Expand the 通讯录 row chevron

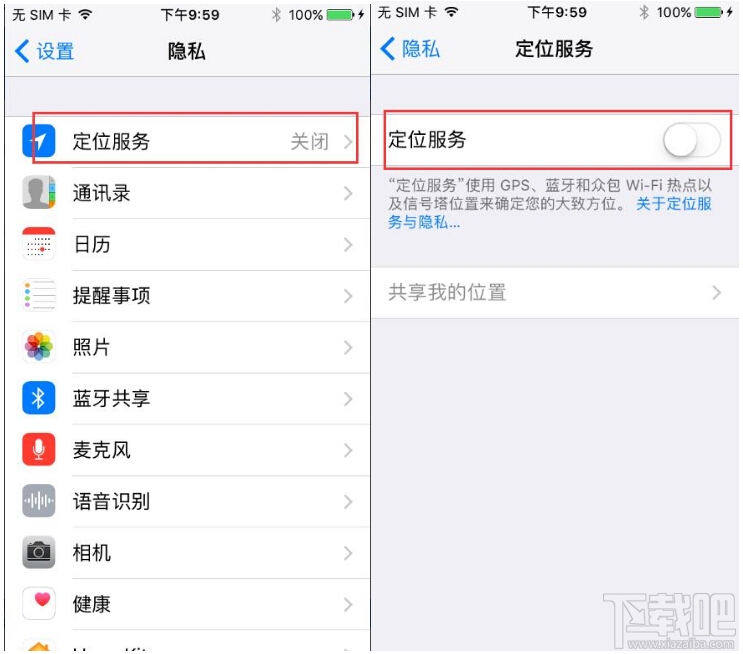[x=348, y=193]
